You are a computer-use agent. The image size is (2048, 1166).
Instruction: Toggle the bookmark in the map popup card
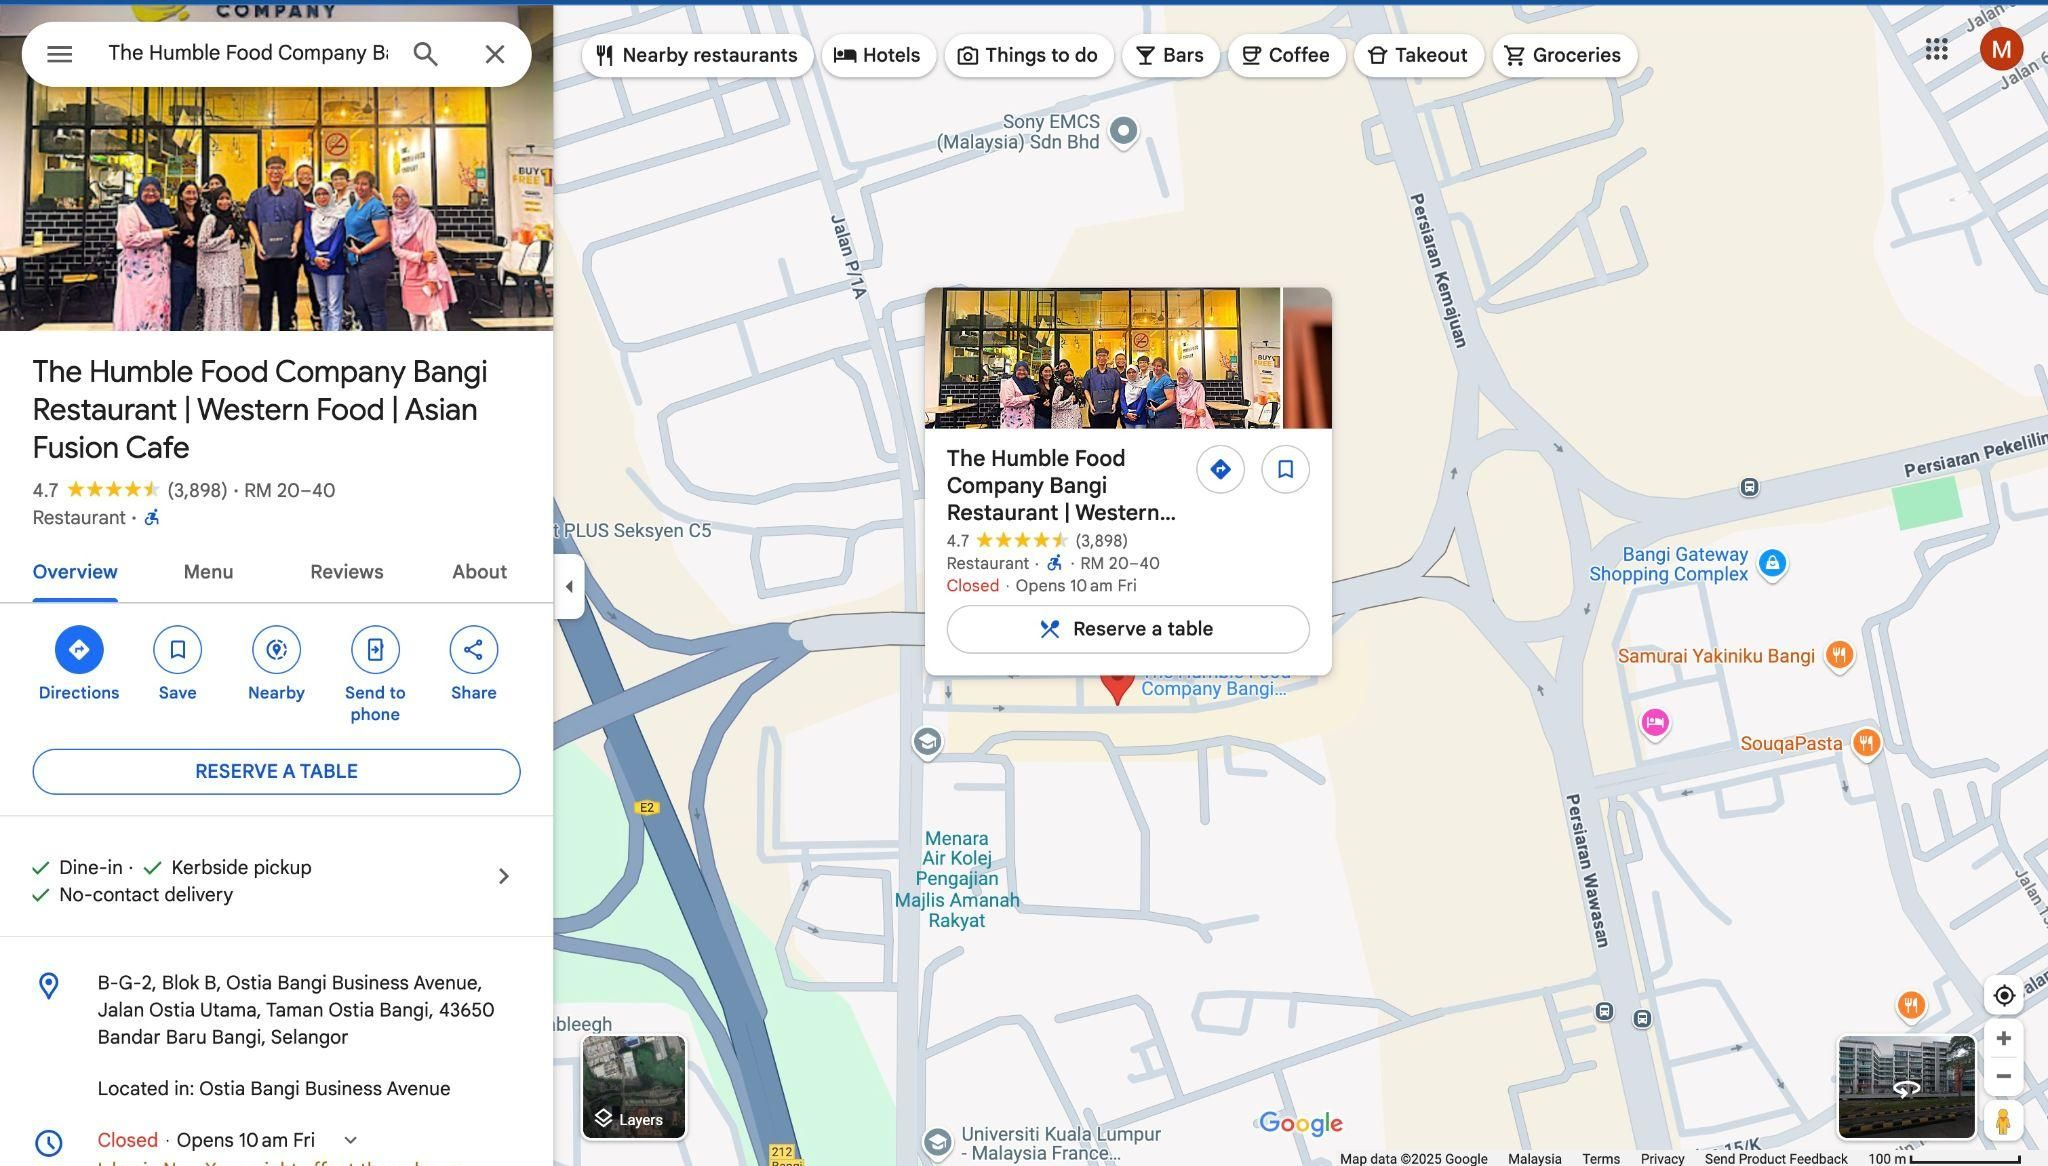[x=1285, y=469]
